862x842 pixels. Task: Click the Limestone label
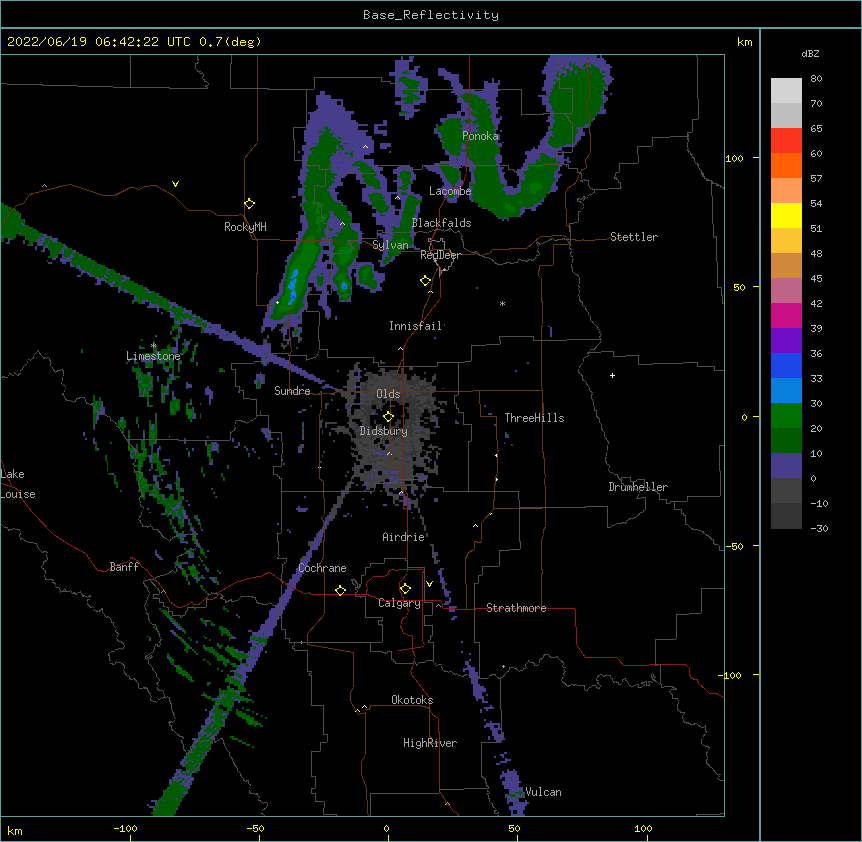(x=153, y=356)
